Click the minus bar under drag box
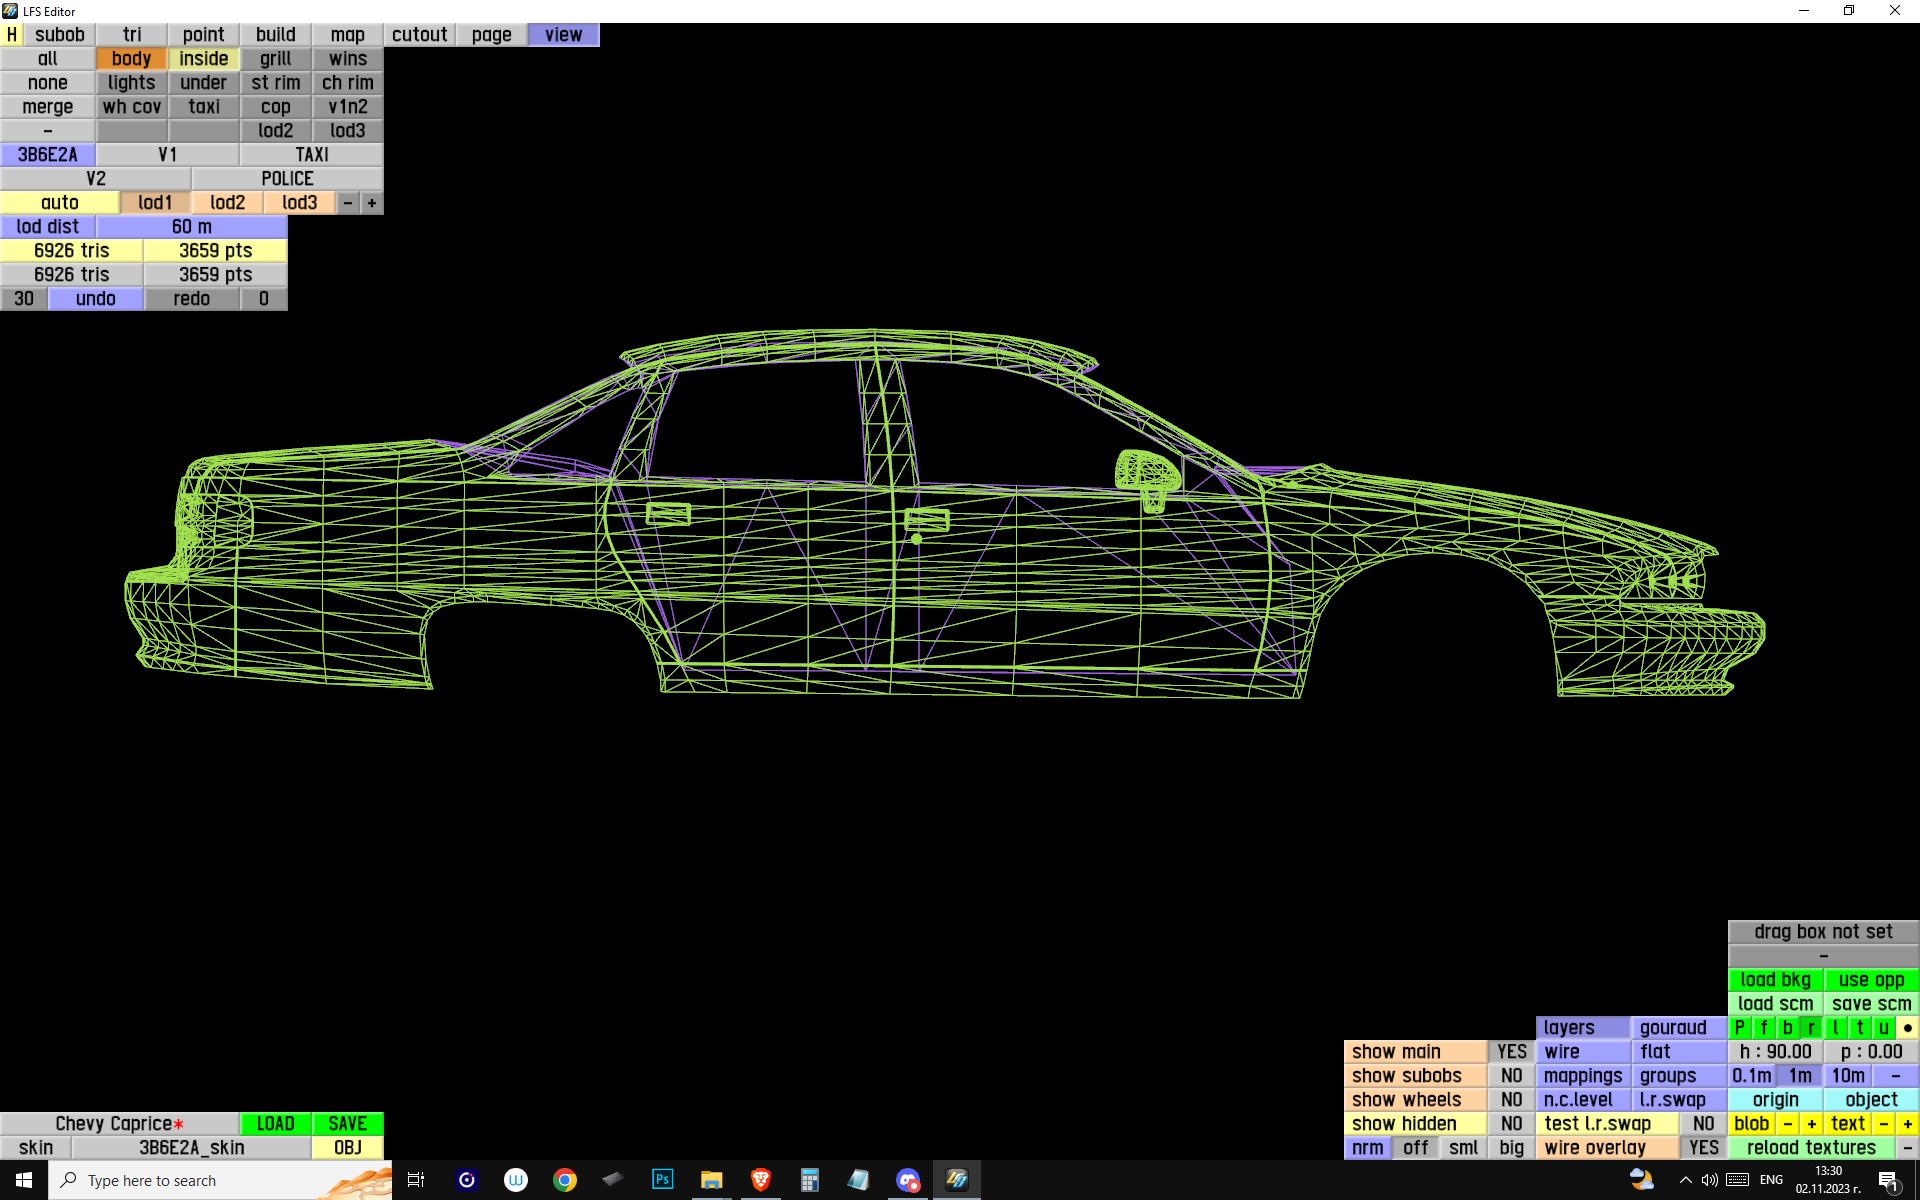Viewport: 1920px width, 1200px height. point(1823,956)
